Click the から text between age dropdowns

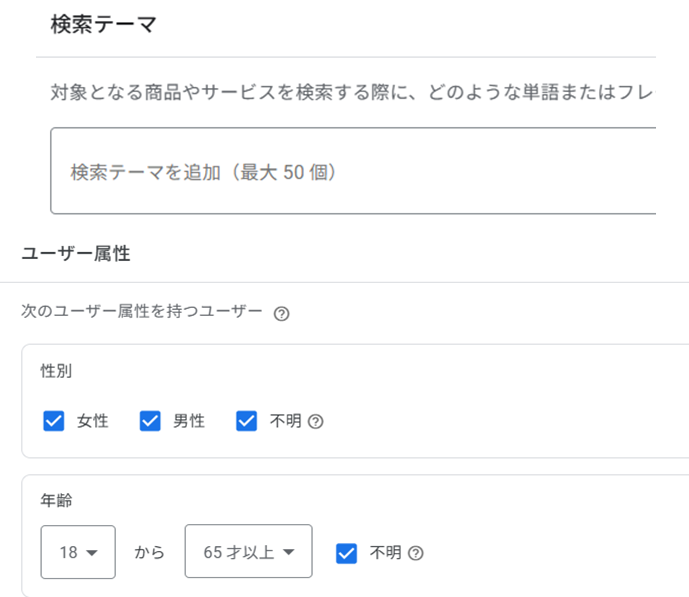tap(150, 552)
